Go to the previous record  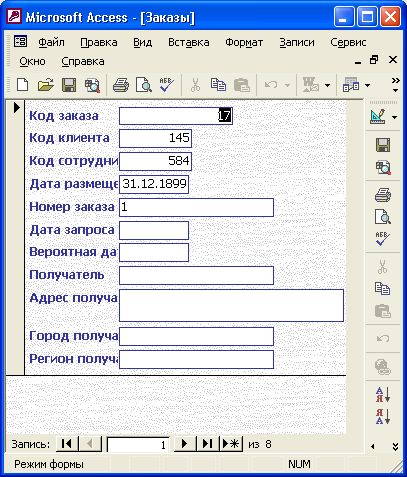click(x=90, y=444)
